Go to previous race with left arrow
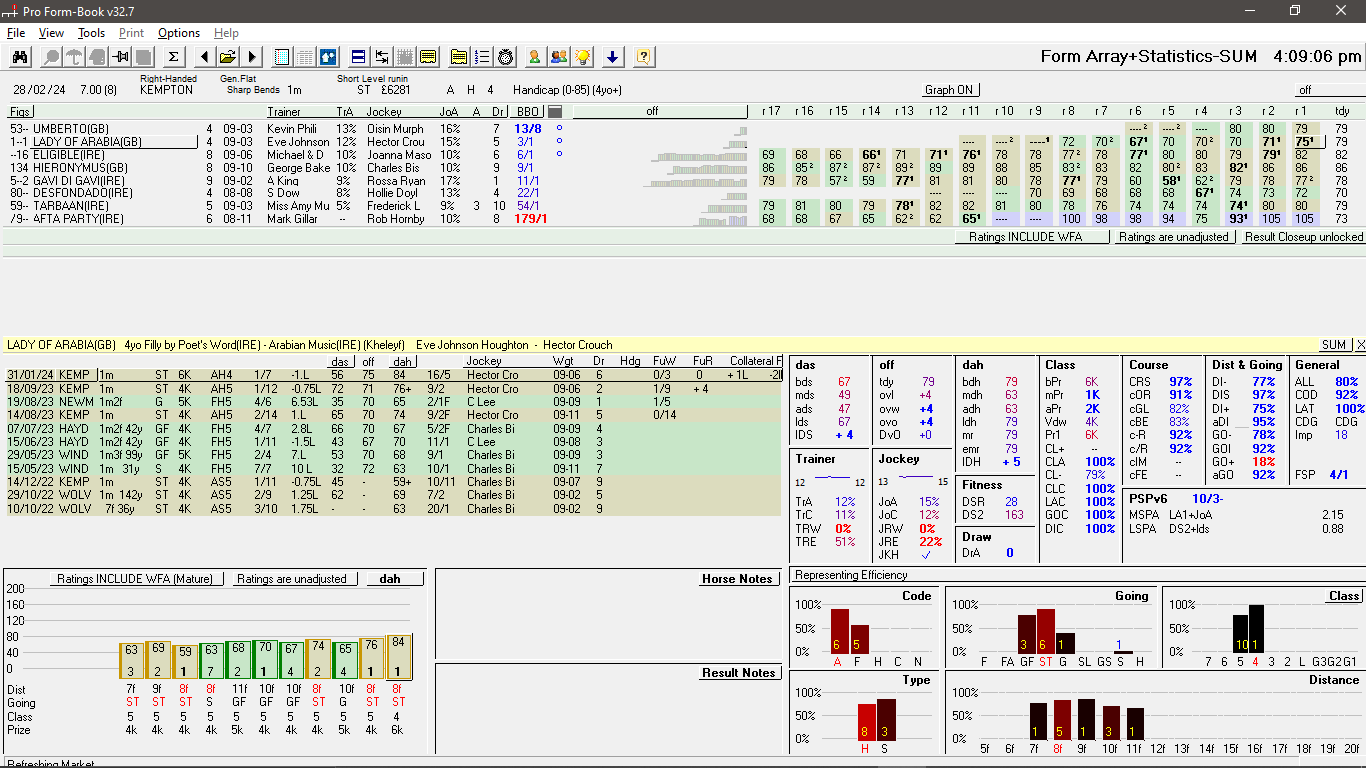 point(205,57)
